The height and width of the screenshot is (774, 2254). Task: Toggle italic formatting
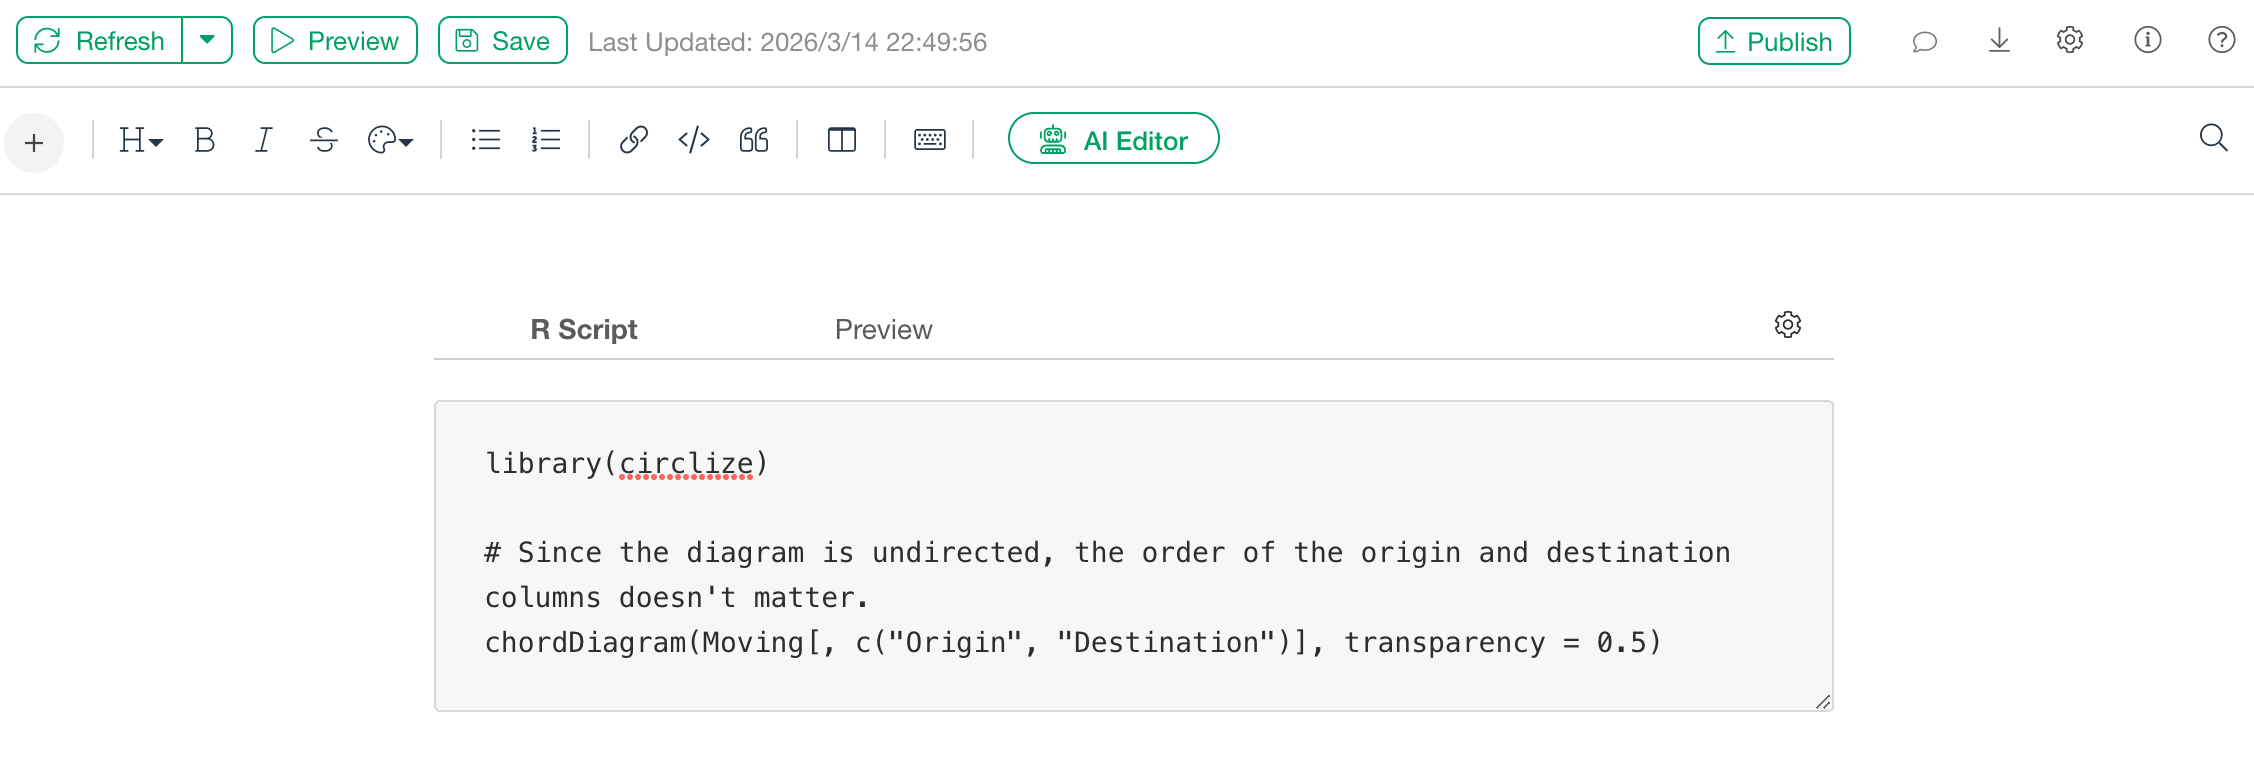263,140
